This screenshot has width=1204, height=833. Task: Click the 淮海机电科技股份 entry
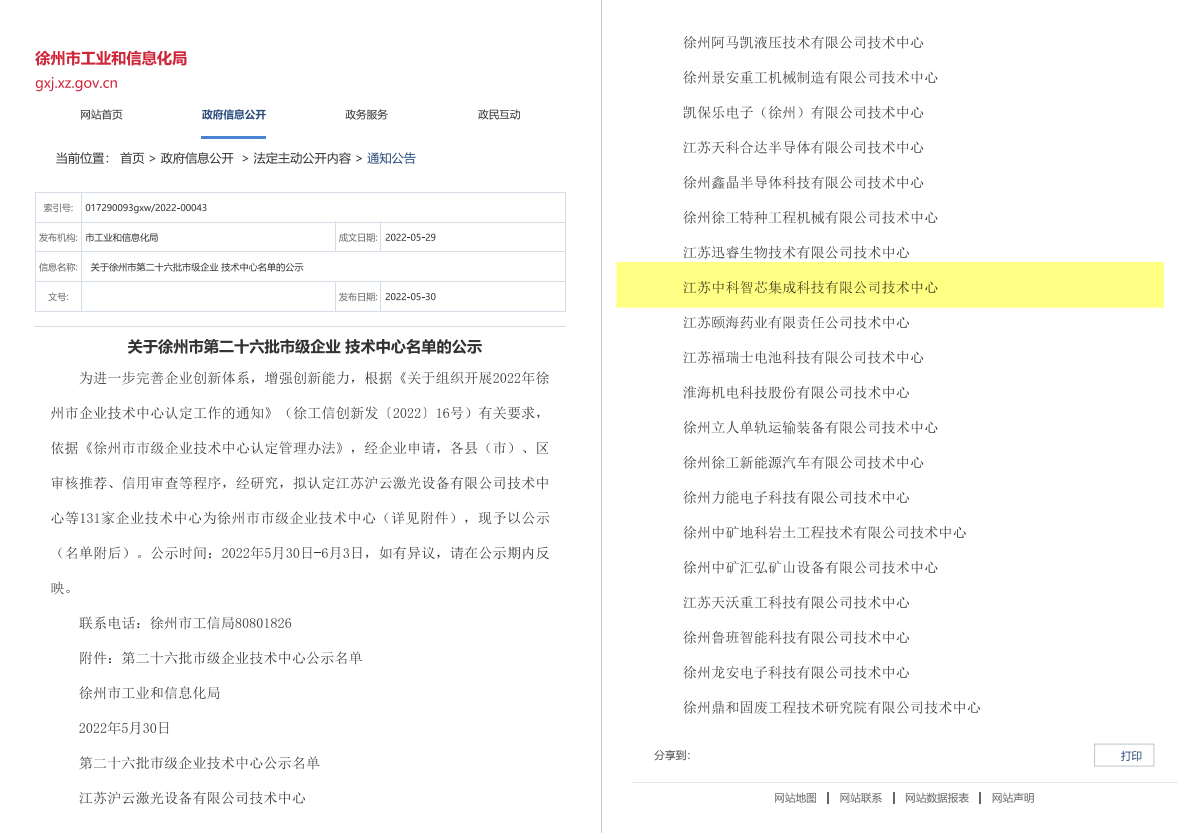pos(796,392)
